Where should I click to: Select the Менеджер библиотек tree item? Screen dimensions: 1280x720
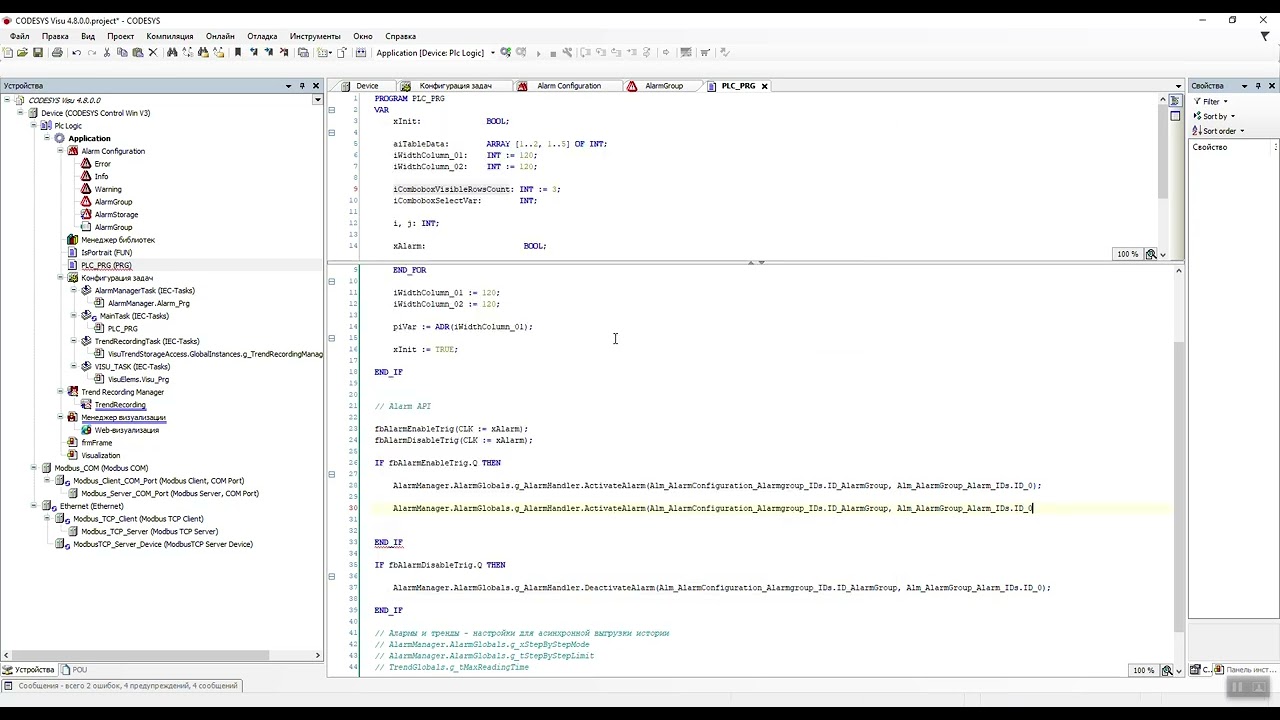[118, 240]
